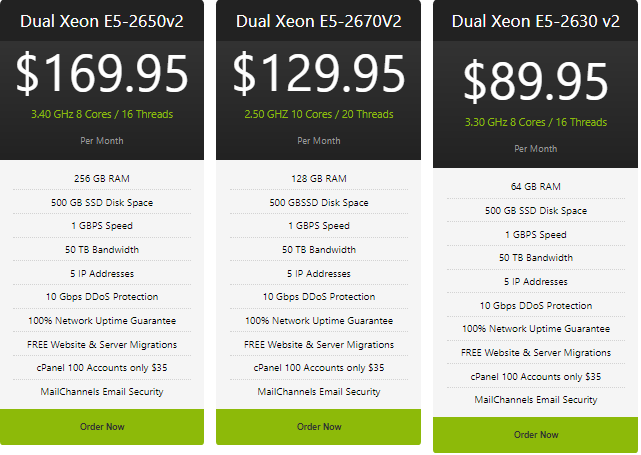The width and height of the screenshot is (641, 455).
Task: Click 500 GBSSD Disk Space in middle plan
Action: click(x=319, y=202)
